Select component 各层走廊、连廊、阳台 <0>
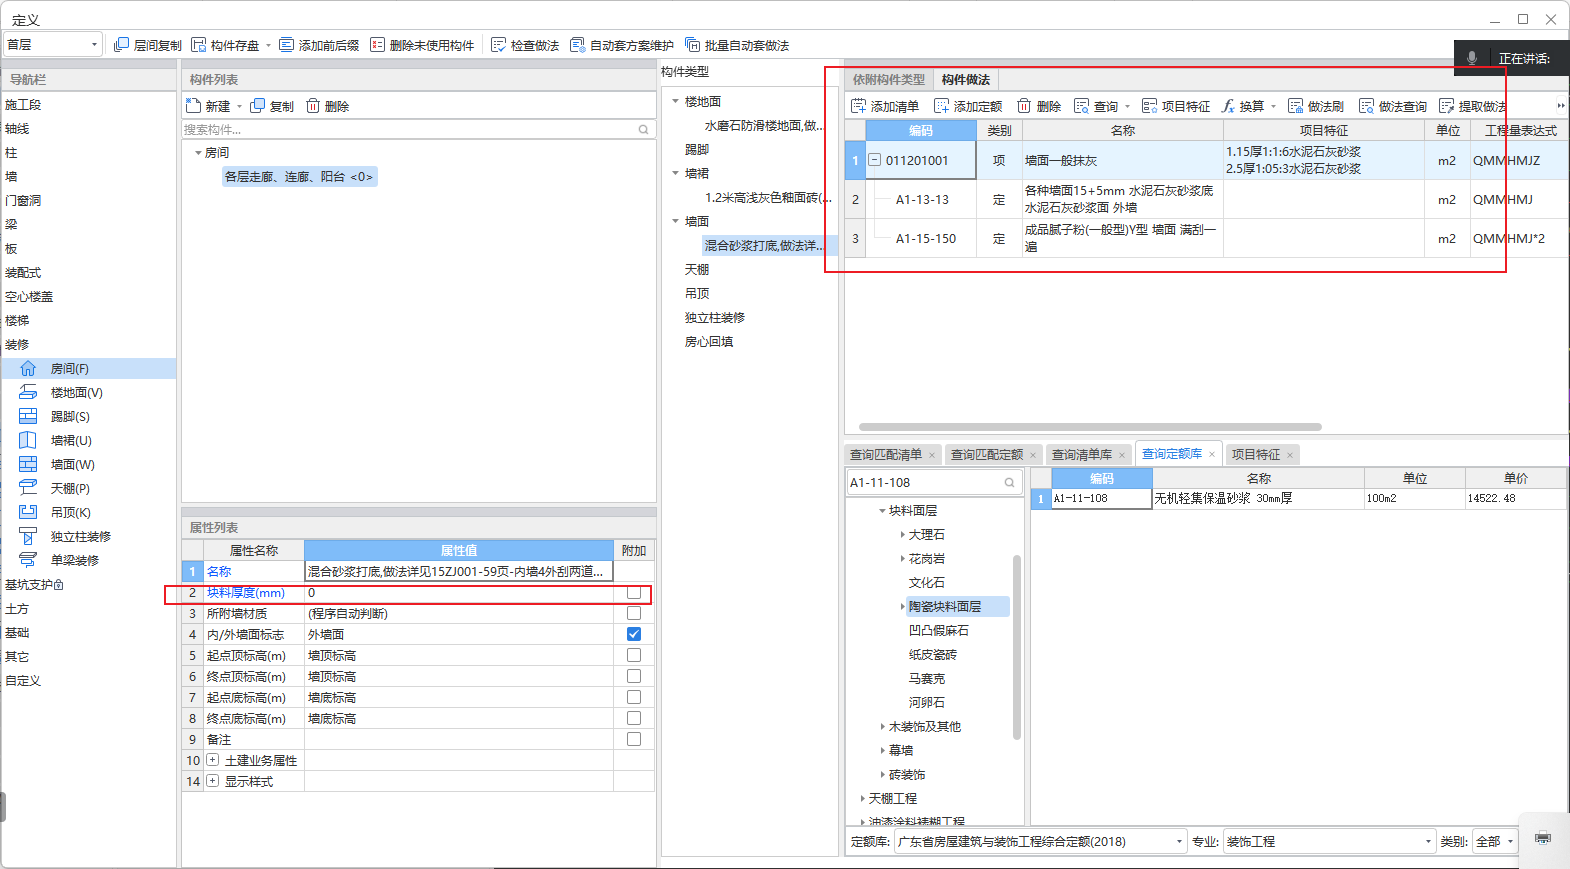Image resolution: width=1570 pixels, height=869 pixels. click(x=299, y=177)
